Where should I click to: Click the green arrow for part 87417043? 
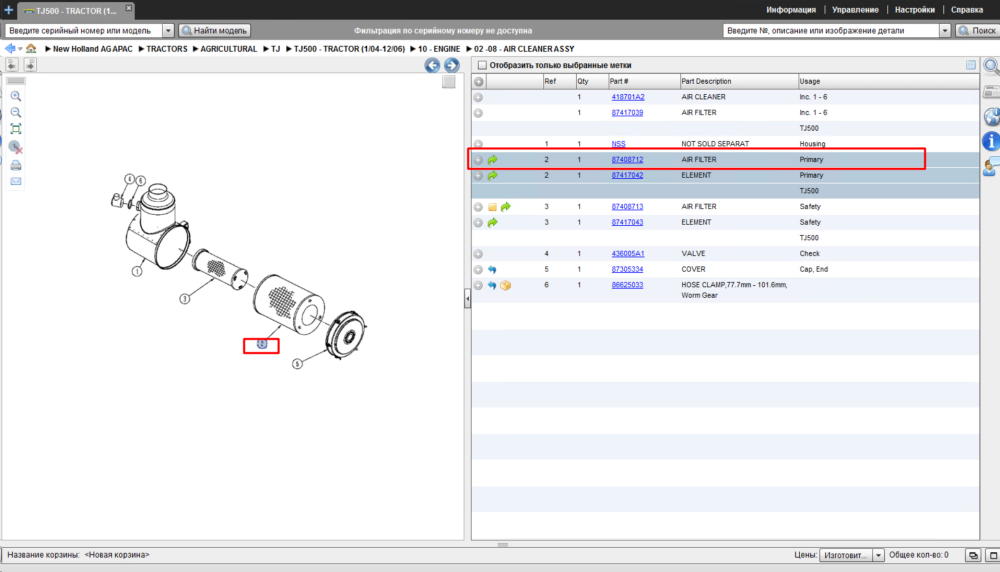point(492,223)
